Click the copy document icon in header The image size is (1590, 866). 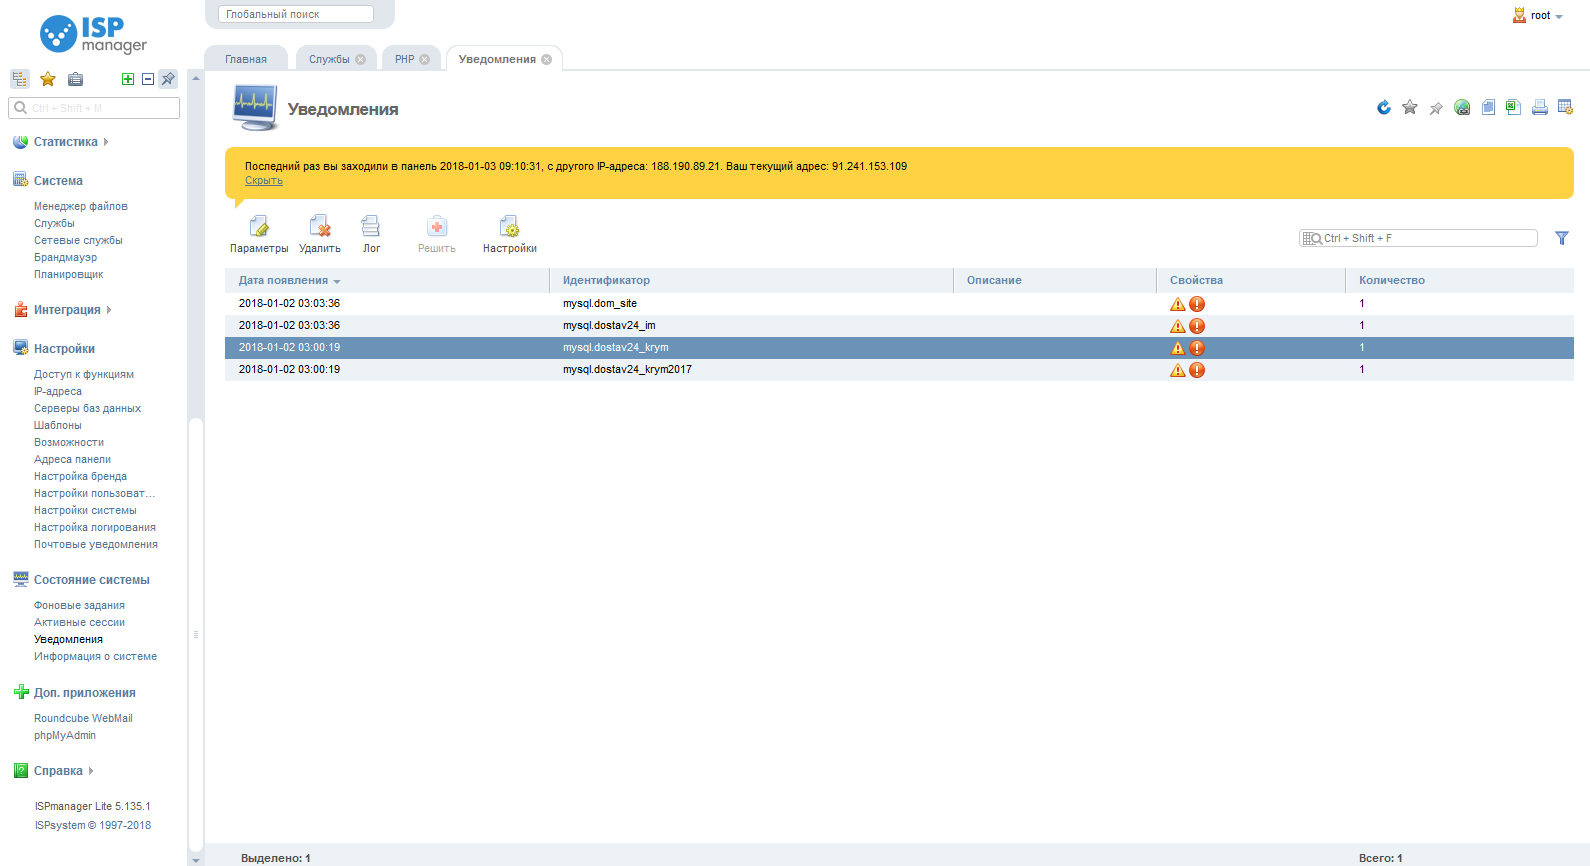tap(1488, 108)
